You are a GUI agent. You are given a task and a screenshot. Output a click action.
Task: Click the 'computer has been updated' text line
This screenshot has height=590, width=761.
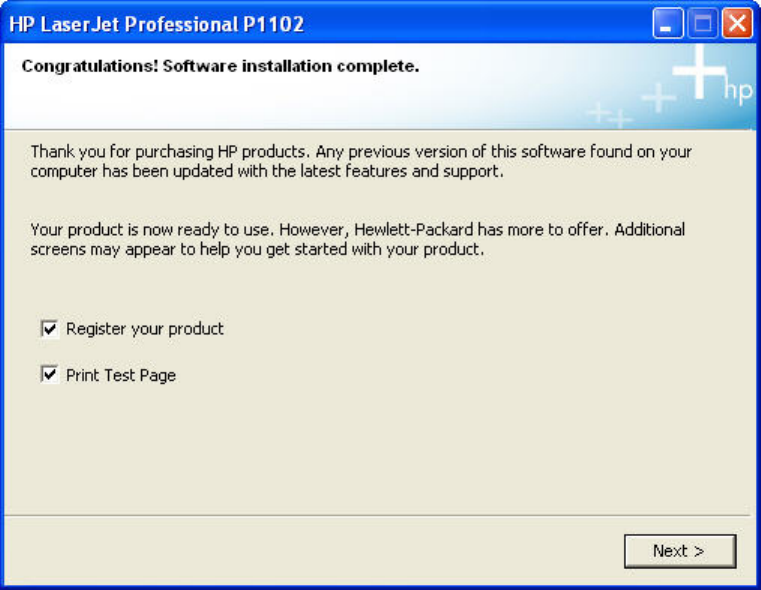[x=267, y=171]
